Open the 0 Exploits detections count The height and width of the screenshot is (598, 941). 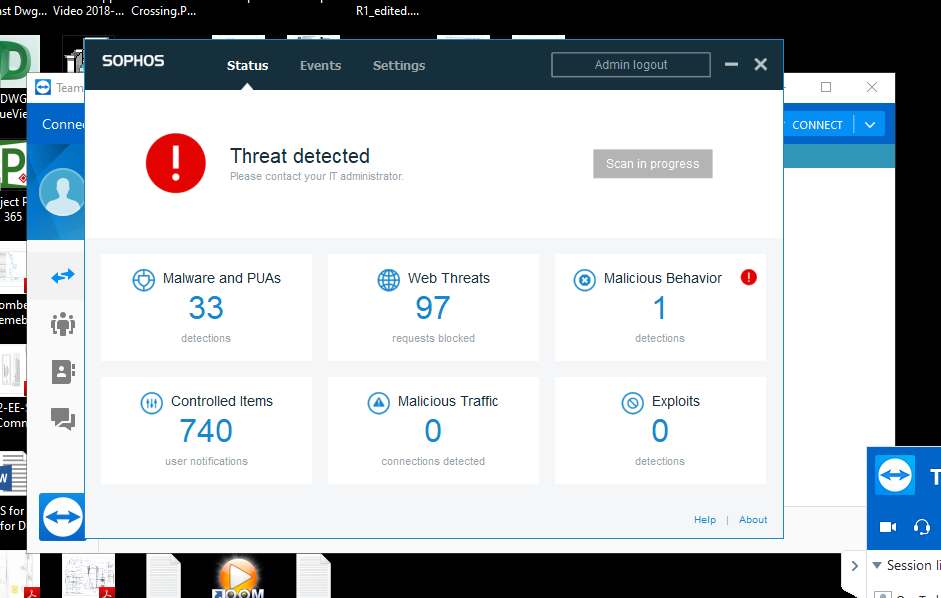click(x=660, y=431)
